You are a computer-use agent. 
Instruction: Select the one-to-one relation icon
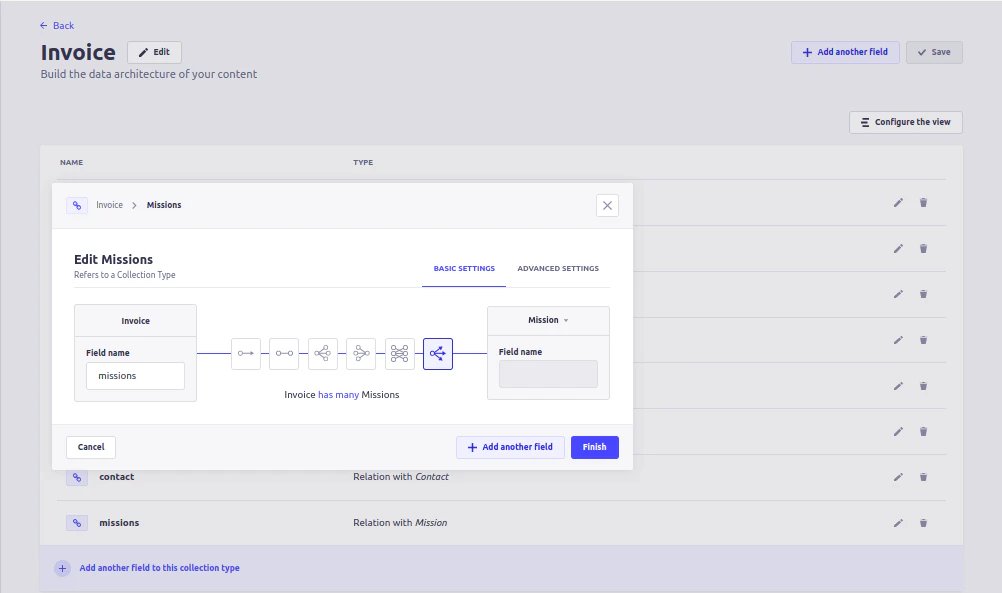[x=284, y=353]
